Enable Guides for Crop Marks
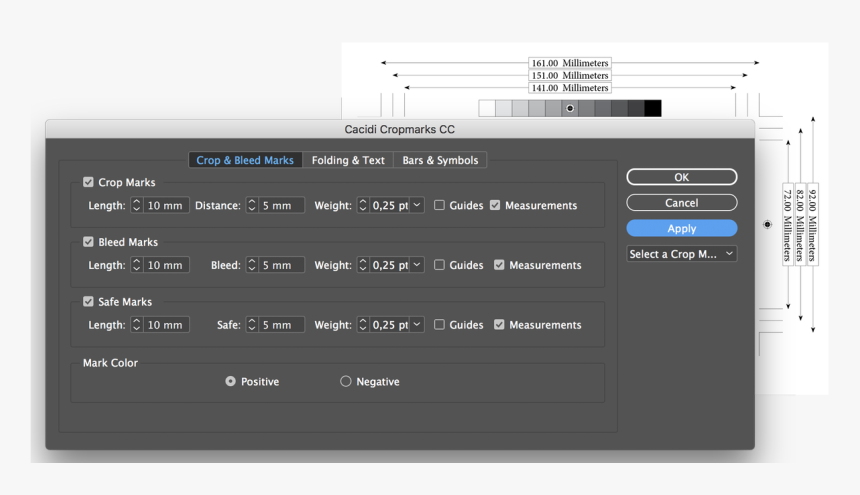 [x=439, y=205]
